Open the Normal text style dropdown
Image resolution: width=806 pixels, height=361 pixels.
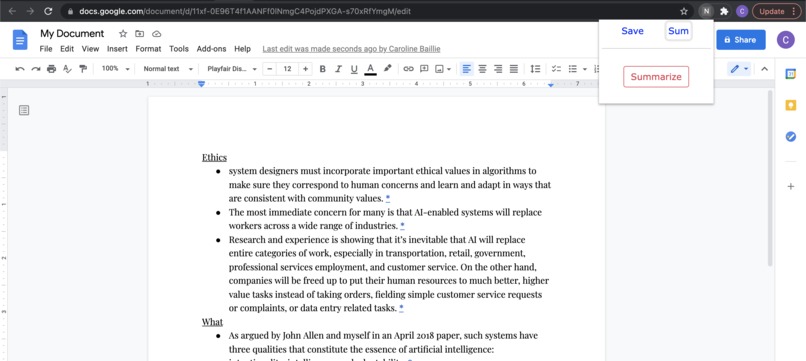(x=168, y=68)
